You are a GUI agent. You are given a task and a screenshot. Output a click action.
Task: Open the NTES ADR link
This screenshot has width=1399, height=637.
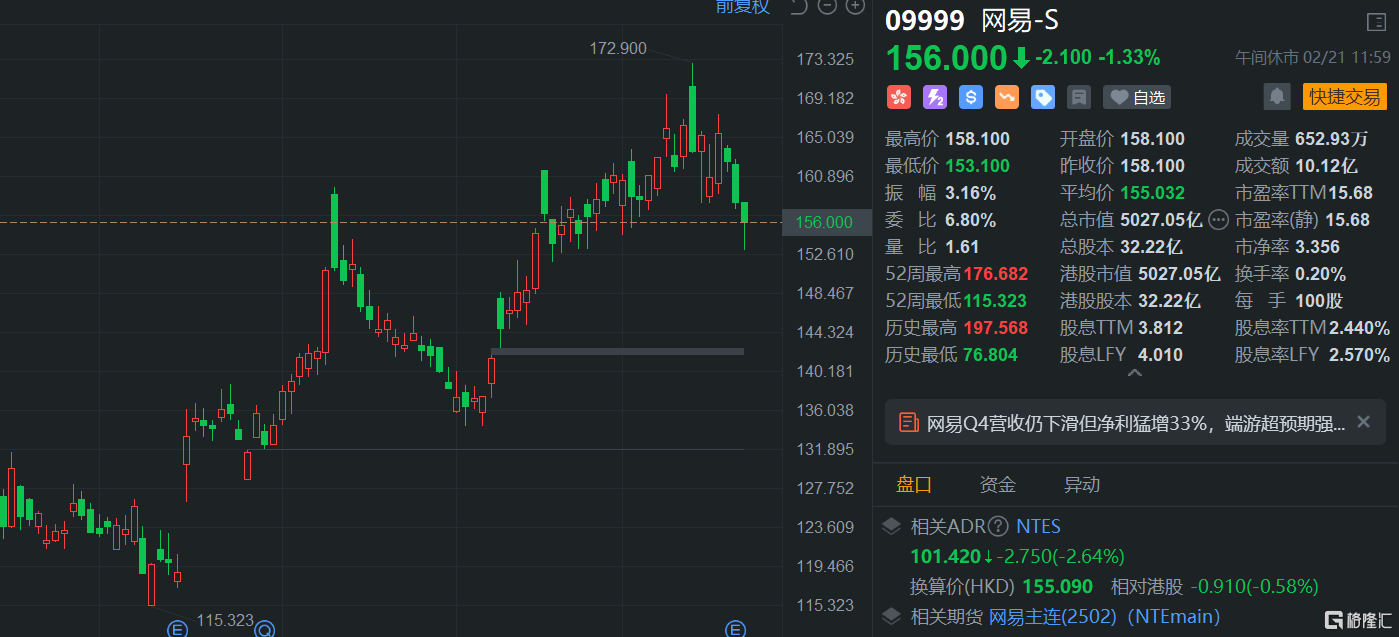(x=1038, y=527)
